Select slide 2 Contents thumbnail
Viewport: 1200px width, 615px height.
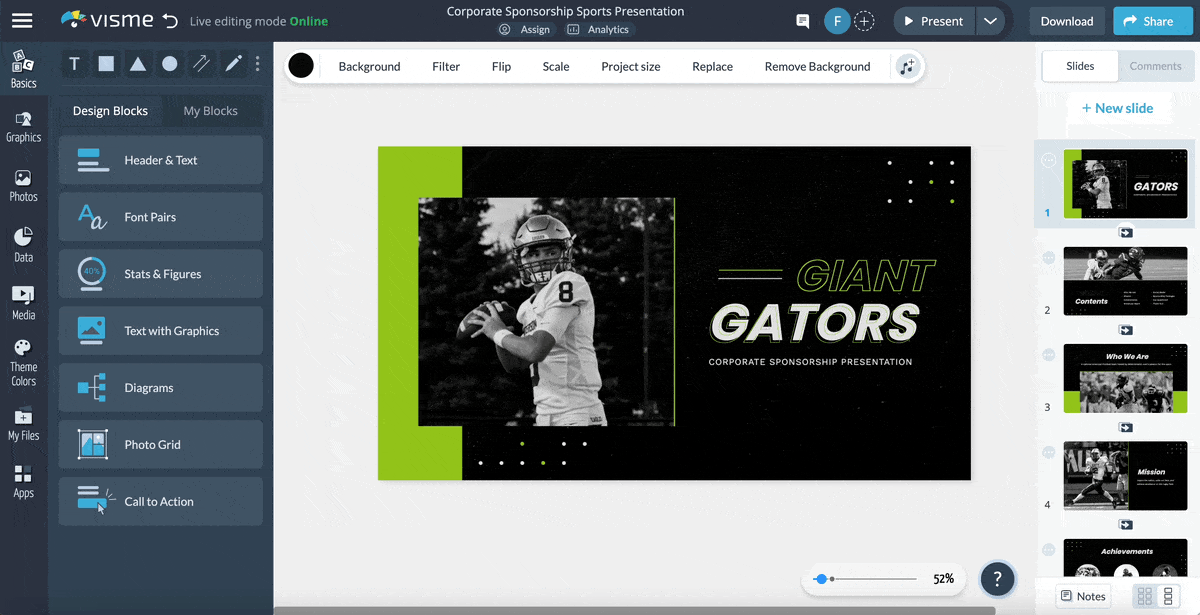coord(1125,281)
